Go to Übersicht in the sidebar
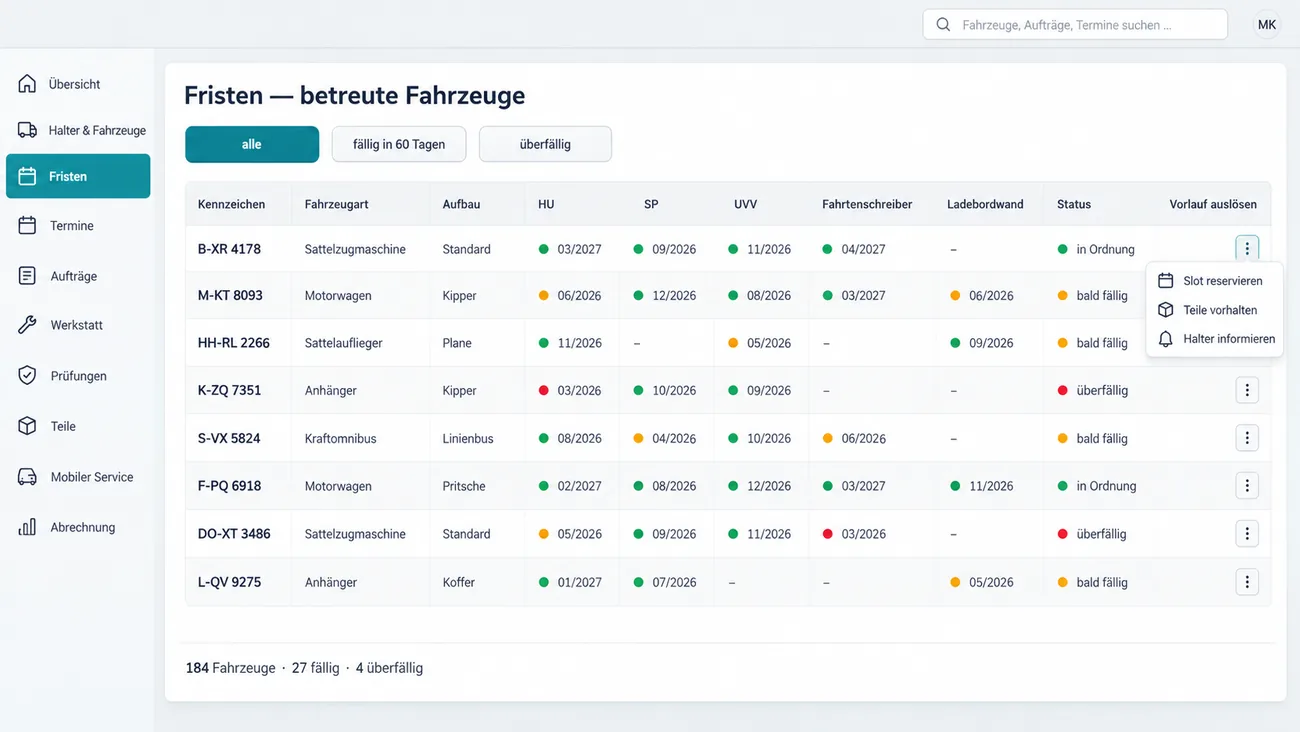The image size is (1300, 732). pyautogui.click(x=78, y=84)
